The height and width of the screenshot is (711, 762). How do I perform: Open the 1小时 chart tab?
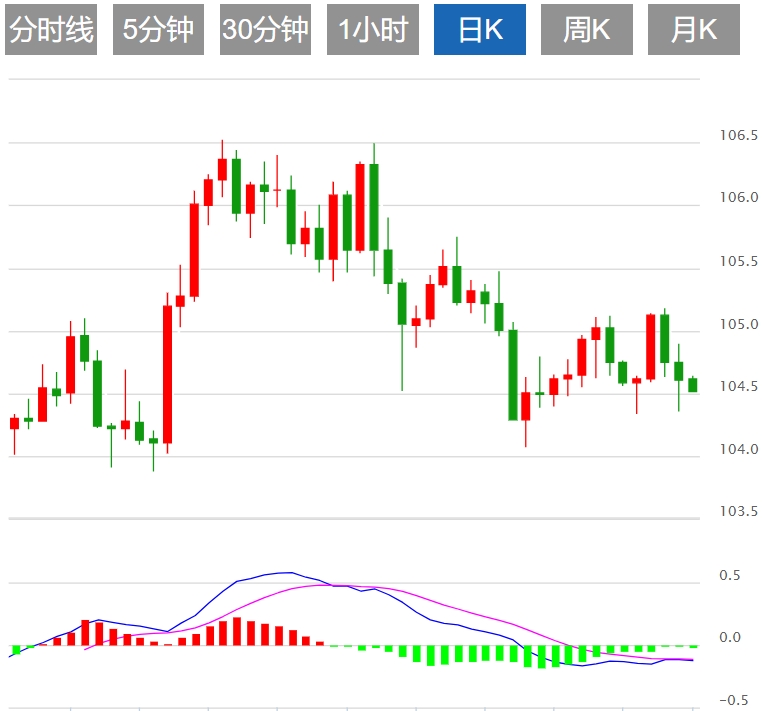coord(373,30)
